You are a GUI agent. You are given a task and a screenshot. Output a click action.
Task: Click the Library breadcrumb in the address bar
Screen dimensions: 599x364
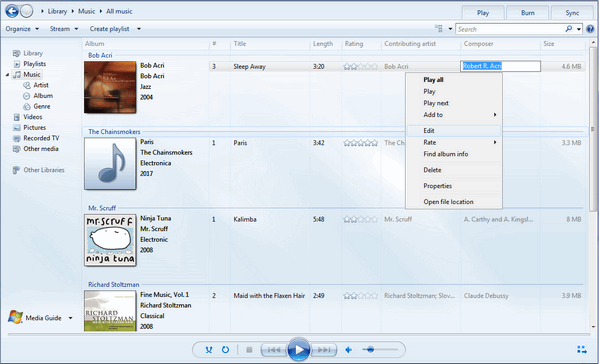(57, 11)
